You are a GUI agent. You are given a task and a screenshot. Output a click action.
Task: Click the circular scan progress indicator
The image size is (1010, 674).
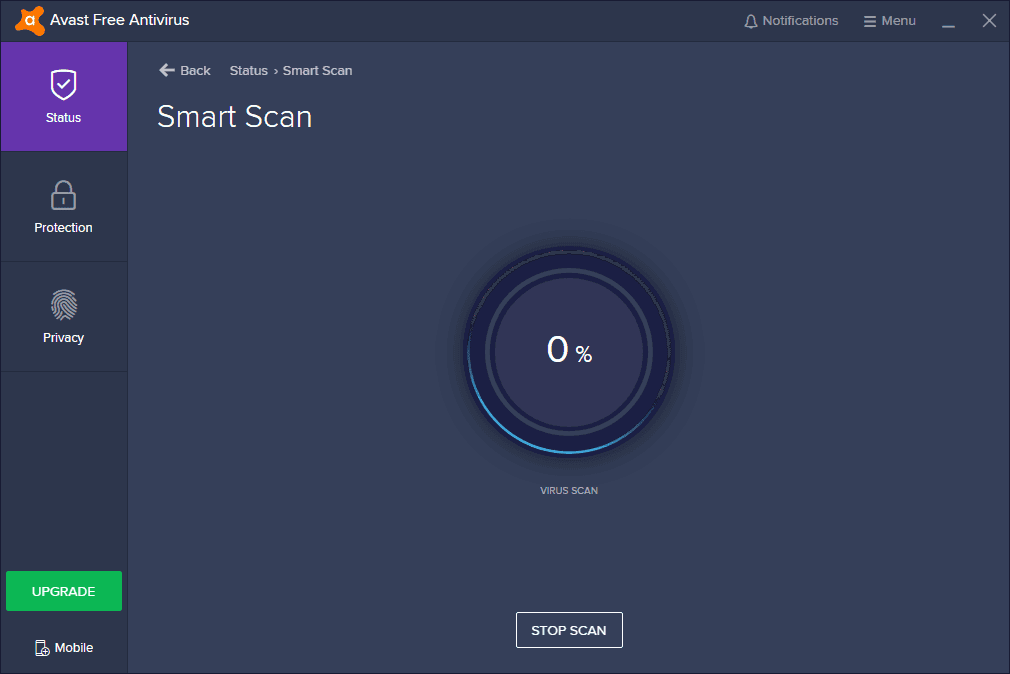click(x=569, y=350)
